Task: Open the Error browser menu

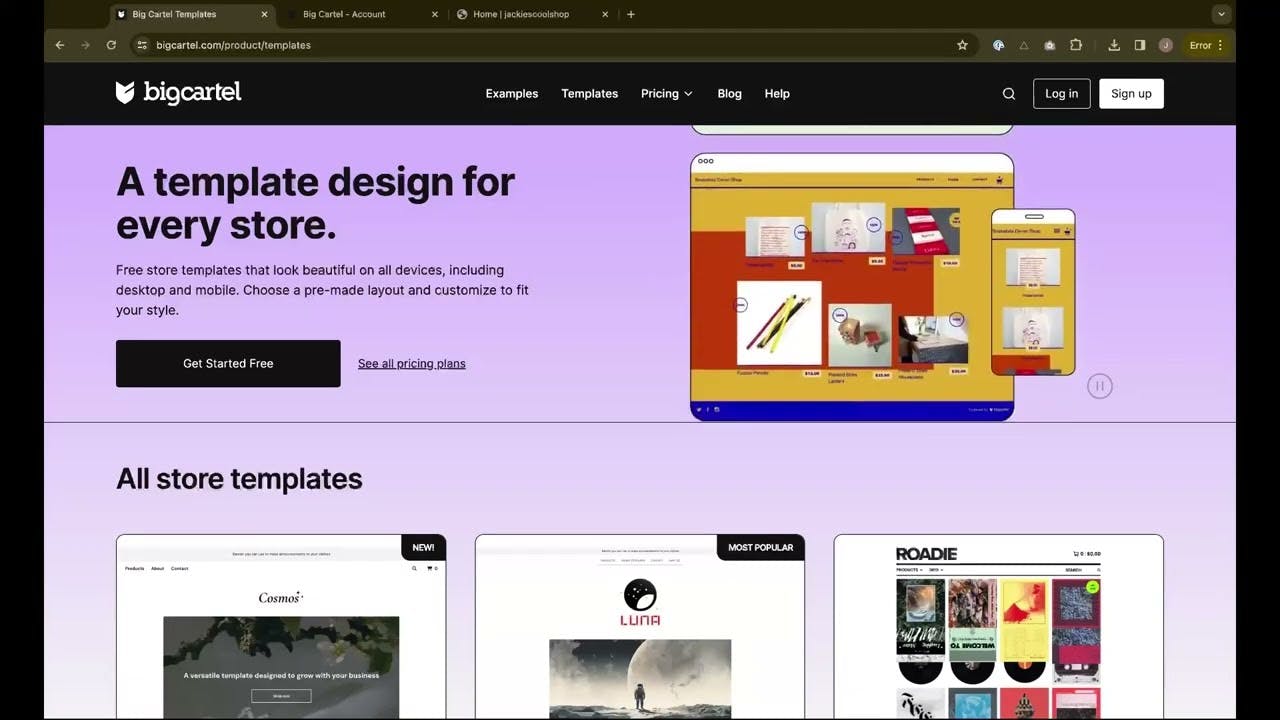Action: tap(1206, 45)
